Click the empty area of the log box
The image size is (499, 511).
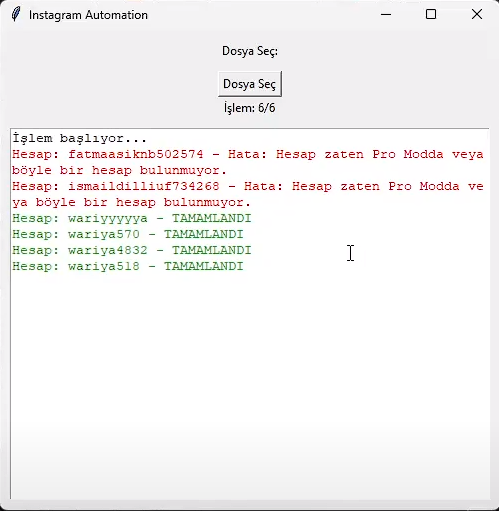[x=250, y=383]
